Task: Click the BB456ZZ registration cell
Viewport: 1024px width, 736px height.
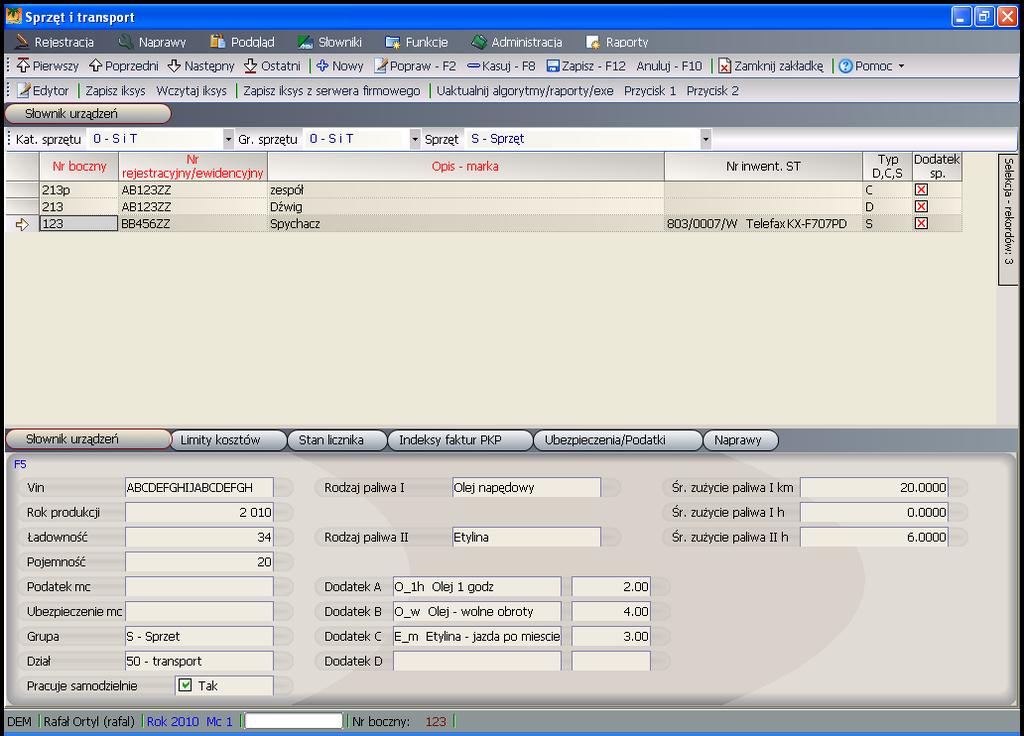Action: pos(193,224)
